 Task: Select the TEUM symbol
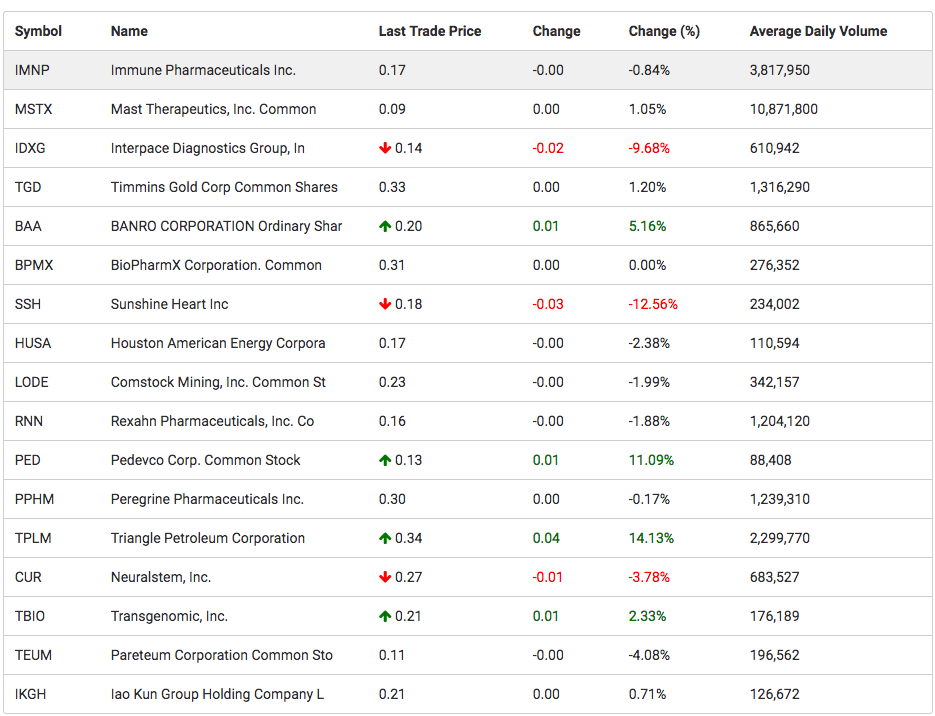[x=33, y=655]
